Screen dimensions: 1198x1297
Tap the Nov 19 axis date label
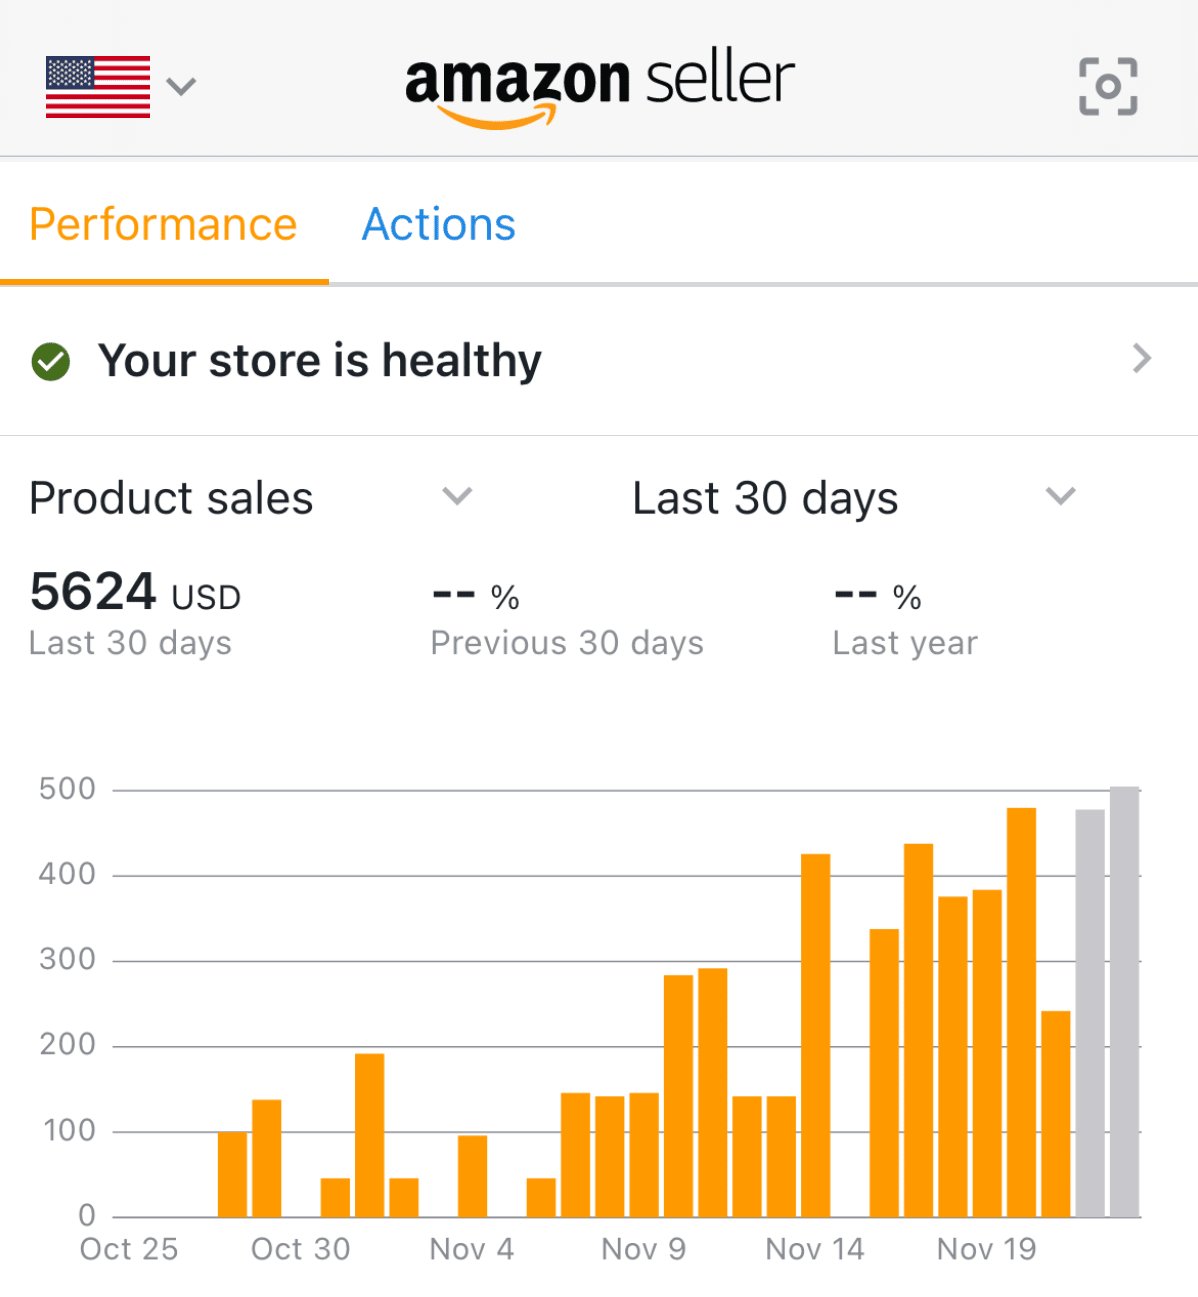pos(987,1249)
